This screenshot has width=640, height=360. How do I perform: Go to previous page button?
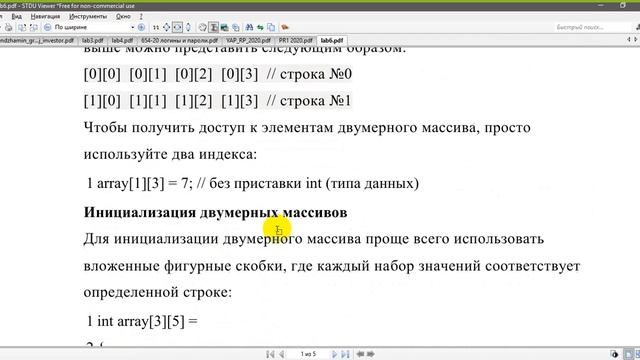[x=282, y=354]
